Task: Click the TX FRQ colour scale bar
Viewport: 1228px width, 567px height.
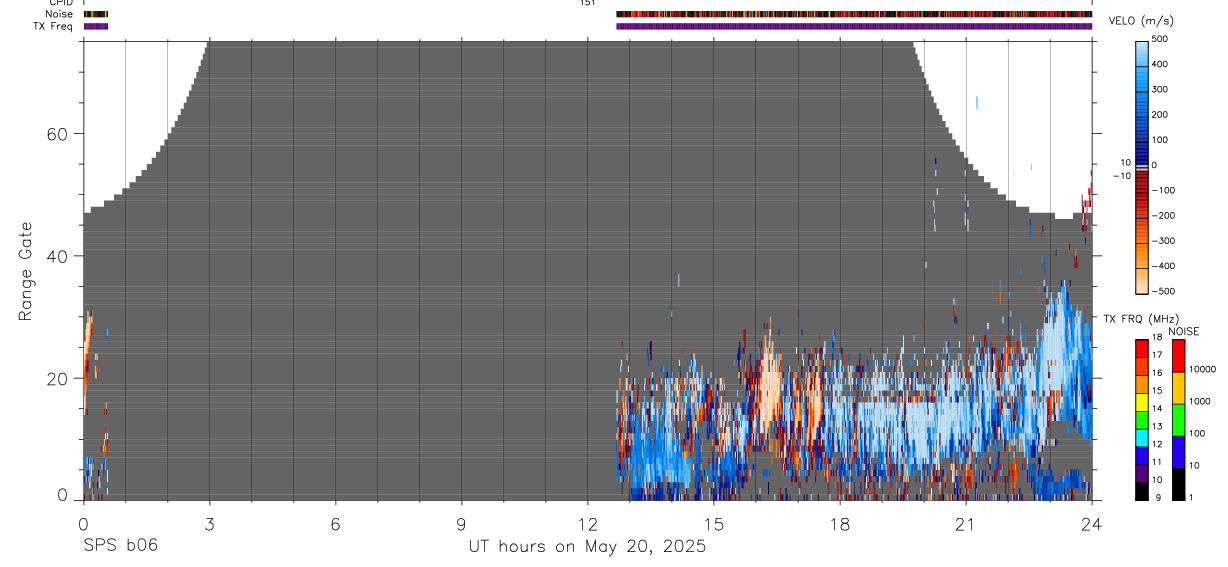Action: 1143,419
